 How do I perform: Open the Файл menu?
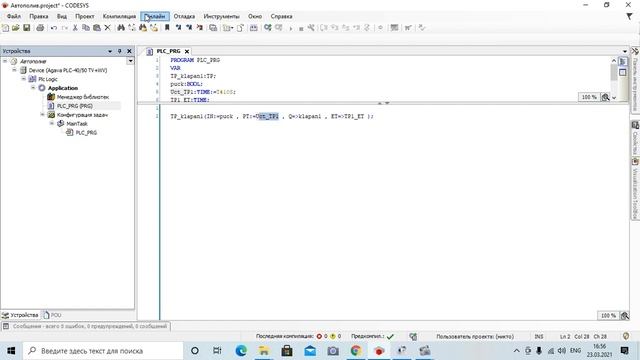pos(14,16)
